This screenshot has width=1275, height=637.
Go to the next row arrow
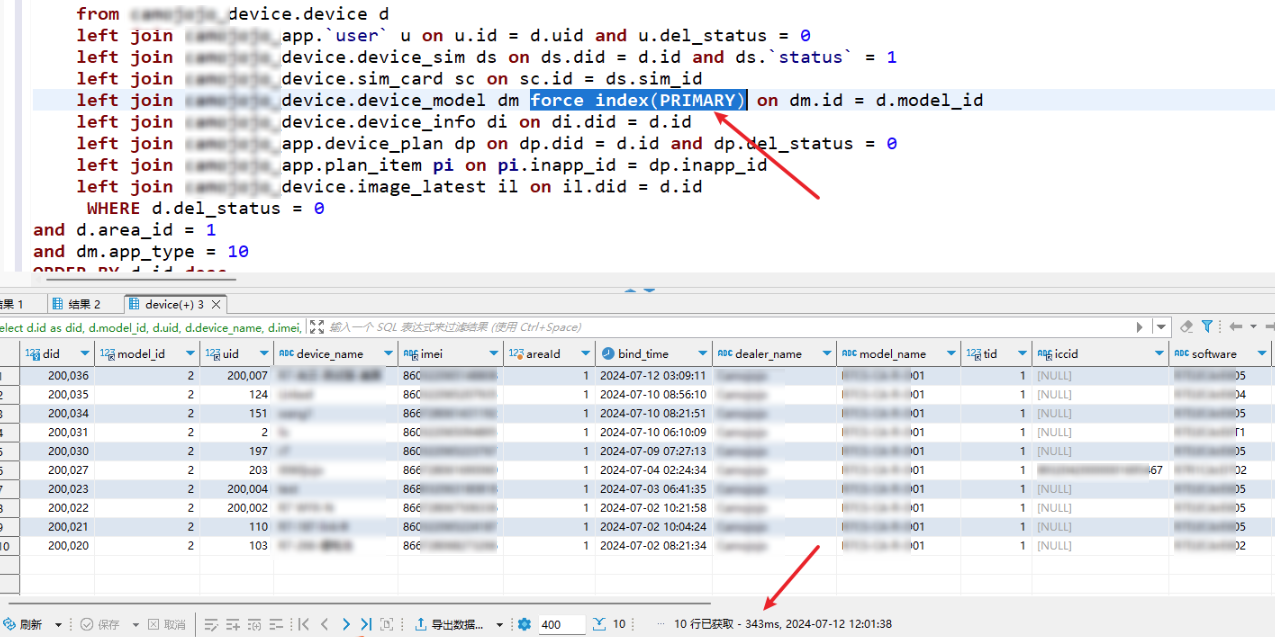tap(346, 624)
